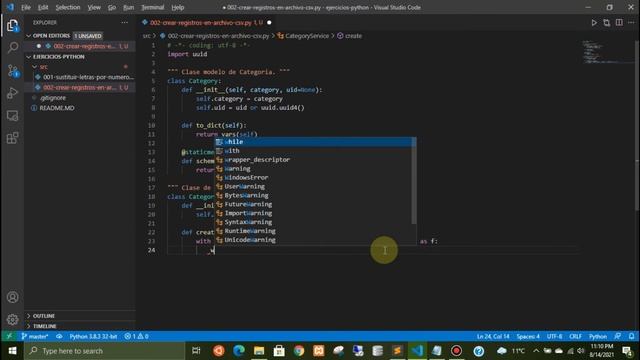Click the master branch indicator

(x=35, y=336)
